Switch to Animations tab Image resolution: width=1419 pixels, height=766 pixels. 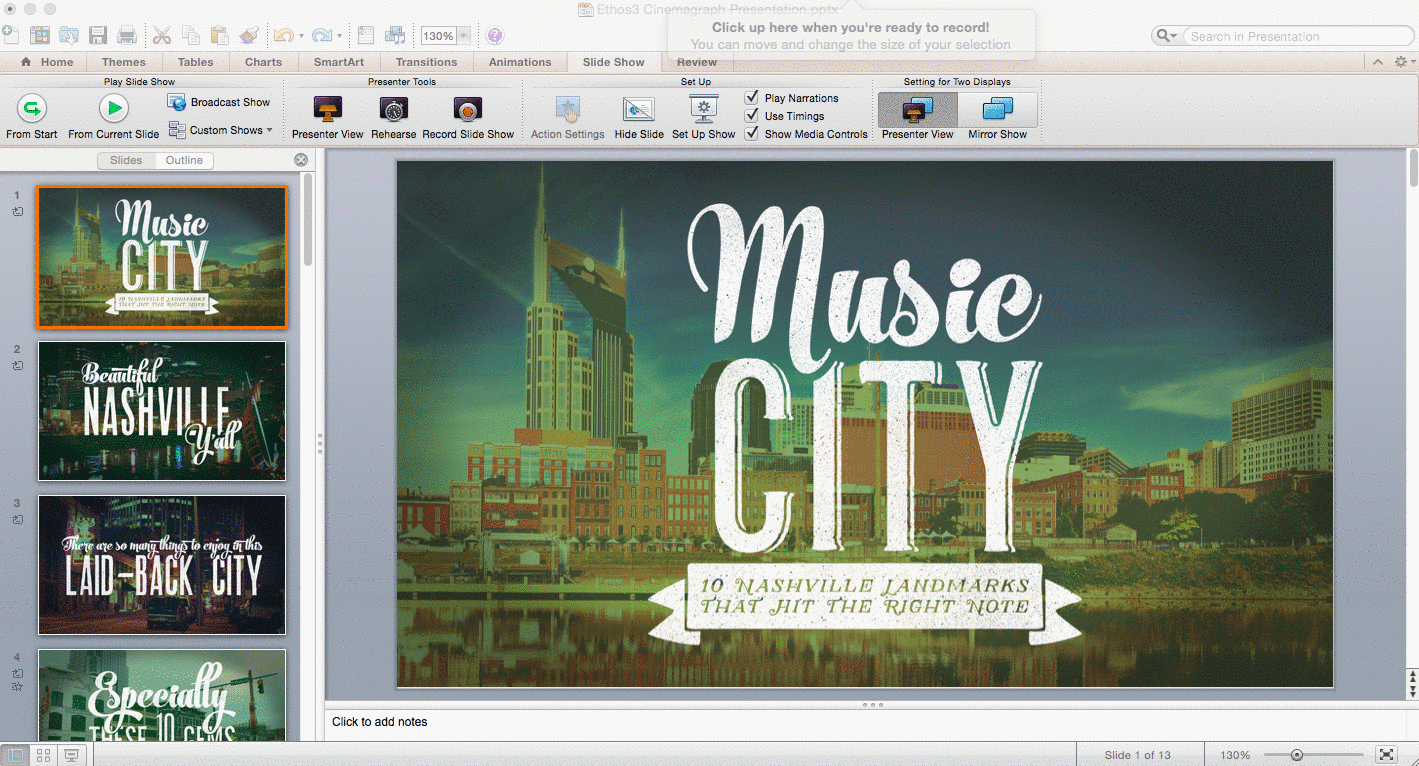coord(520,62)
